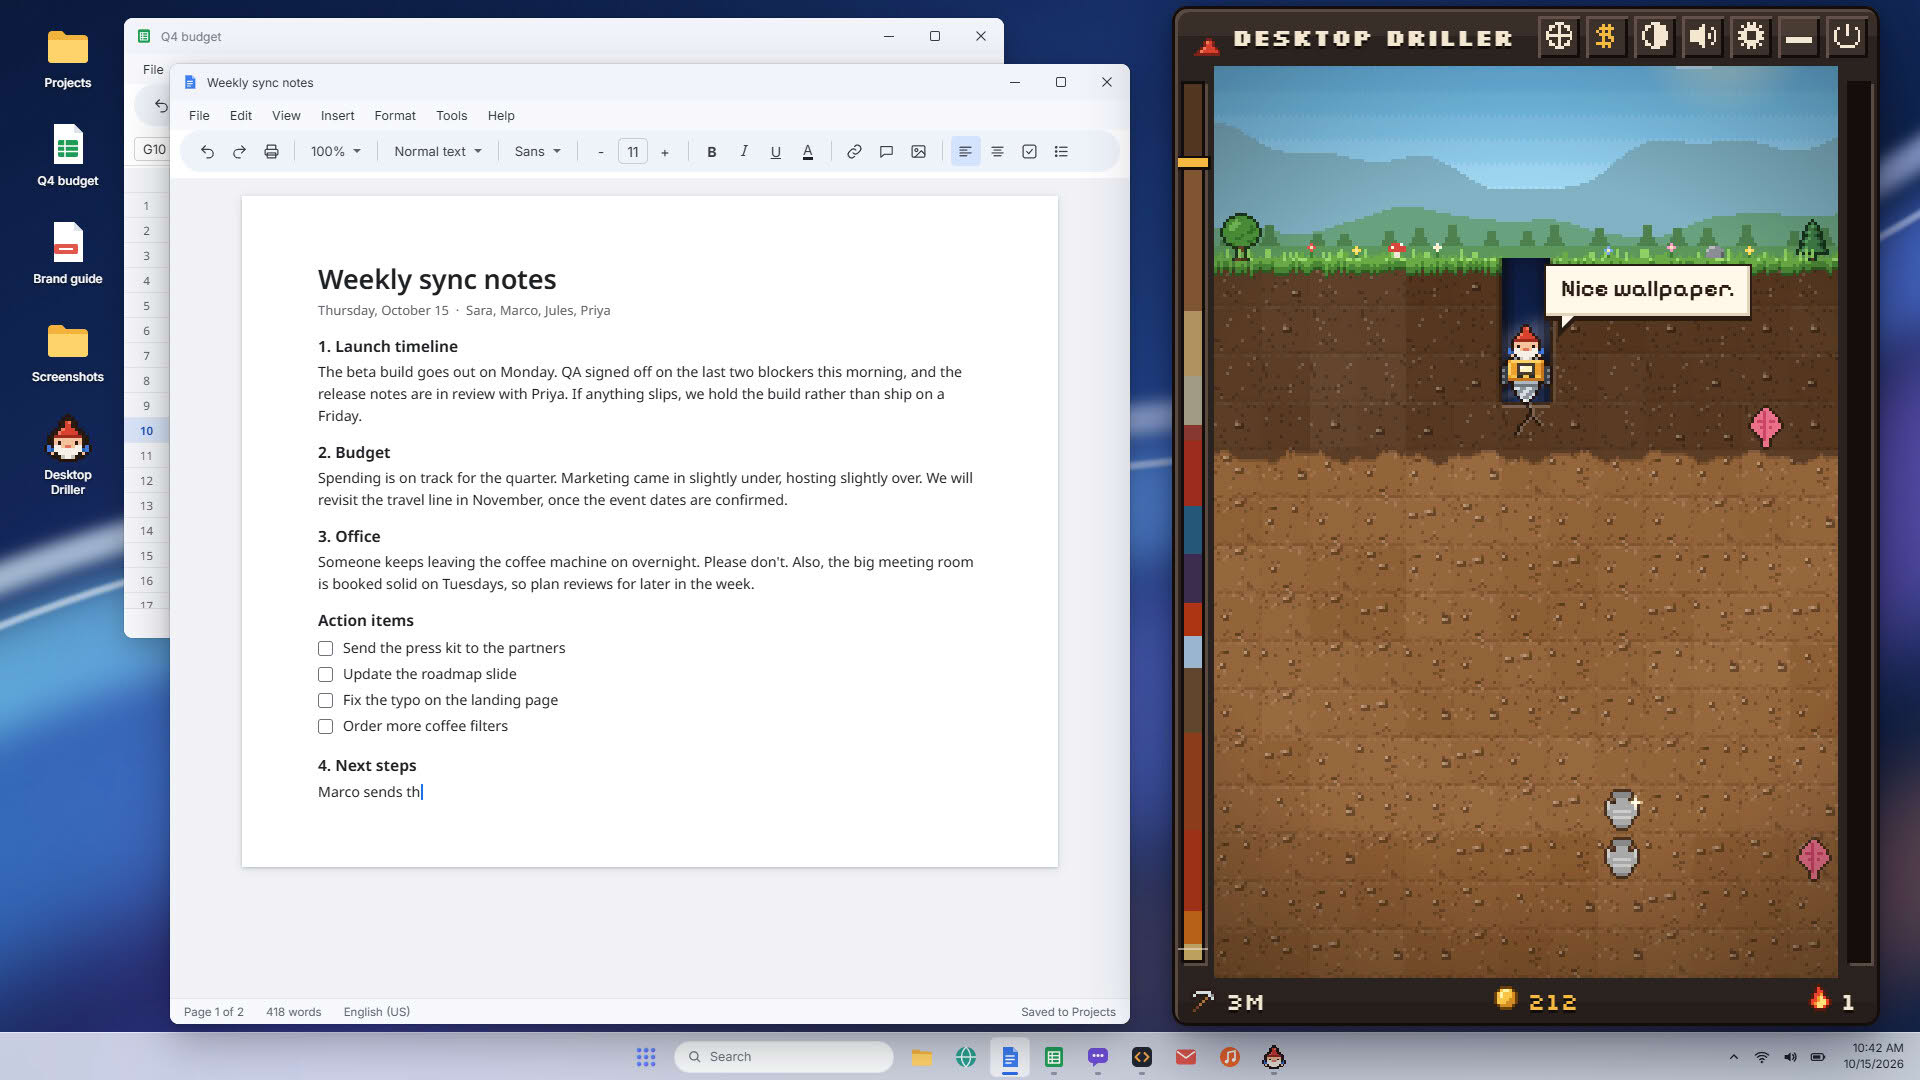The width and height of the screenshot is (1920, 1080).
Task: Mute Desktop Driller sound with speaker icon
Action: tap(1702, 37)
